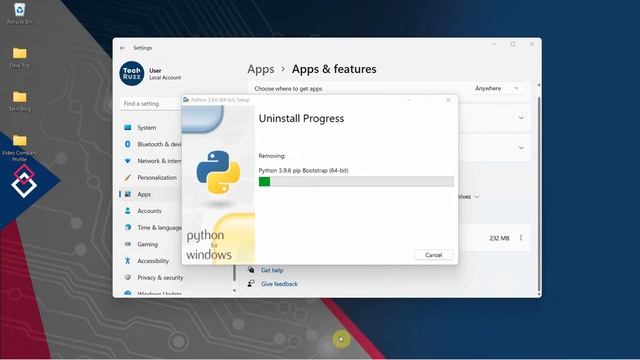Expand the second collapsed settings card chevron
The image size is (640, 360).
tap(521, 148)
